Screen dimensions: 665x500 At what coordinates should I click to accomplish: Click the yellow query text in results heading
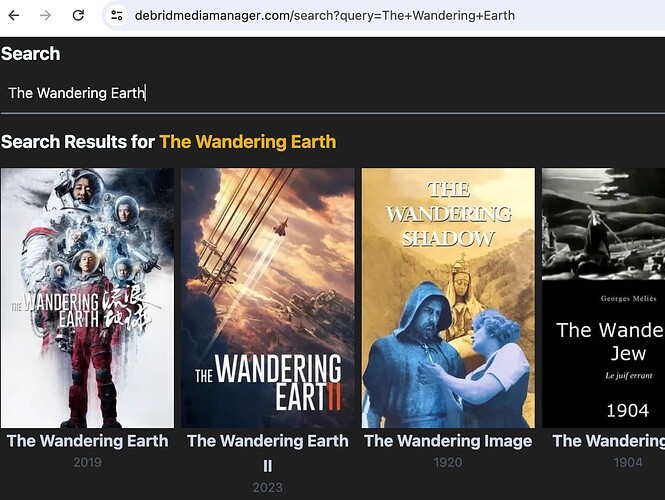pos(247,142)
